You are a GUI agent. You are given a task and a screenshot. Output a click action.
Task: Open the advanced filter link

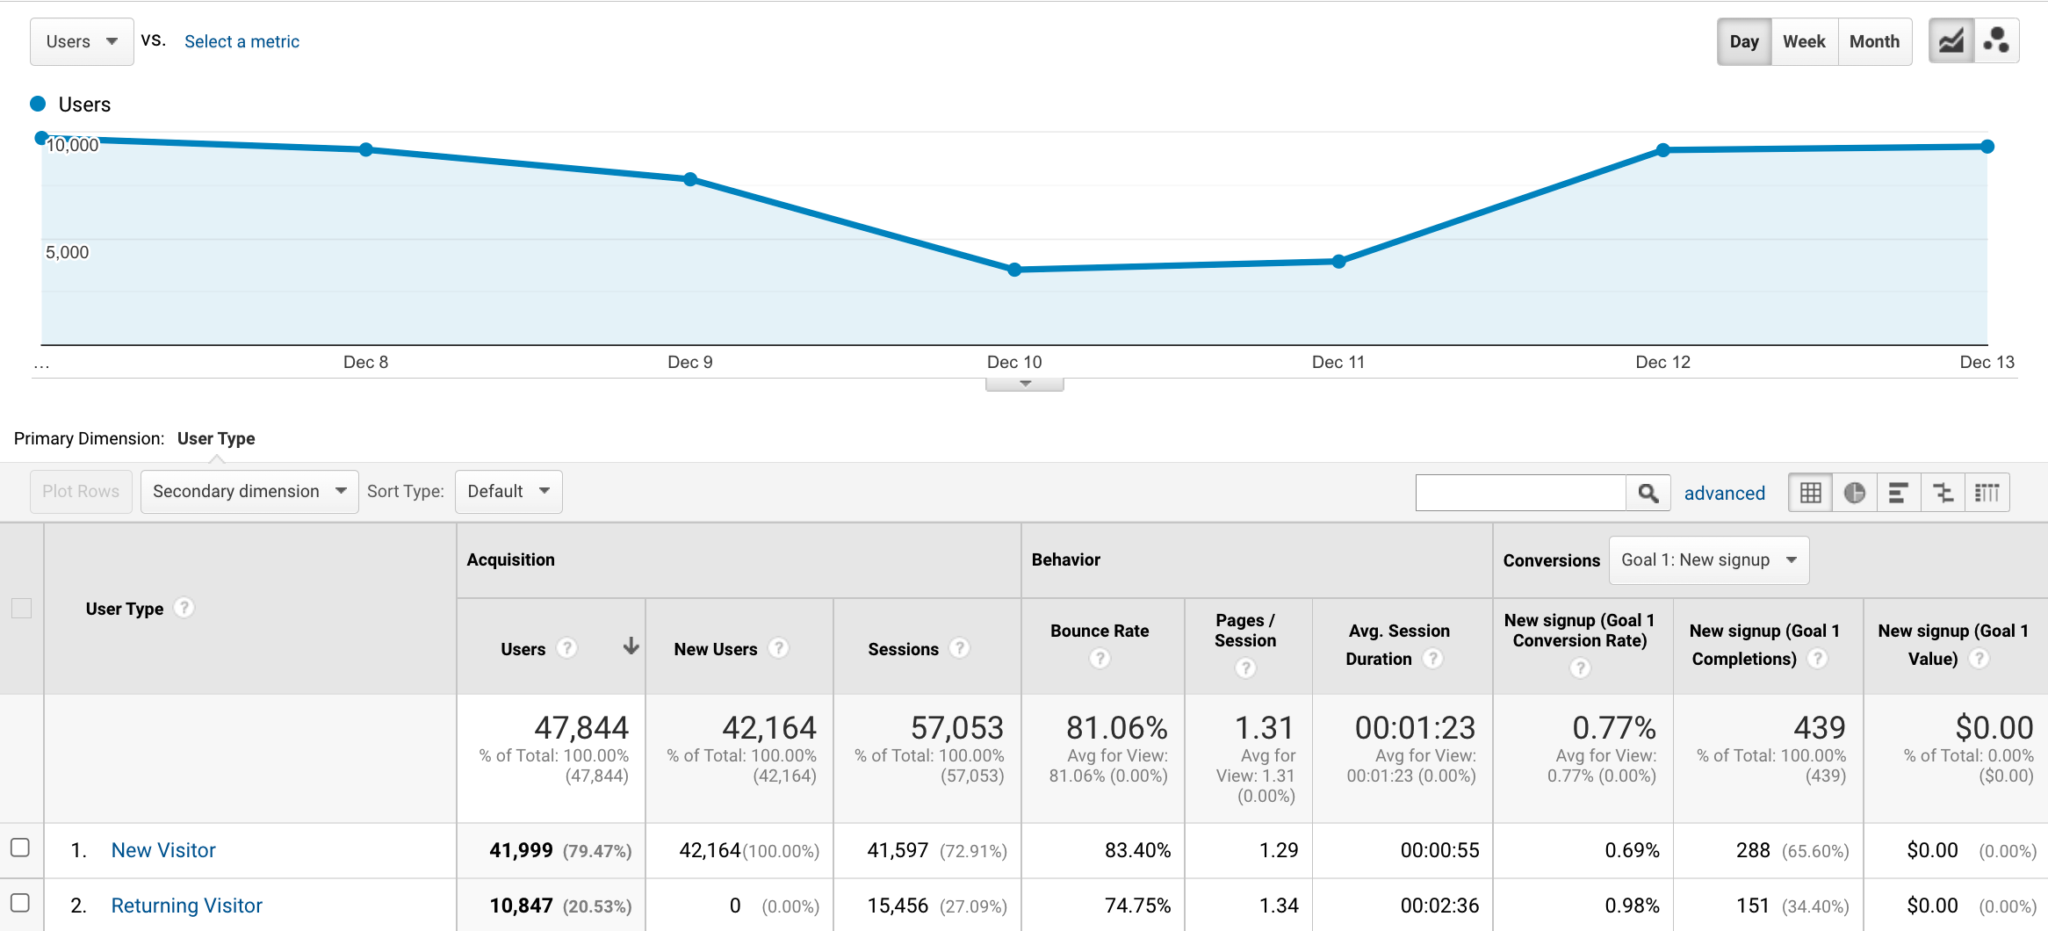pyautogui.click(x=1724, y=493)
